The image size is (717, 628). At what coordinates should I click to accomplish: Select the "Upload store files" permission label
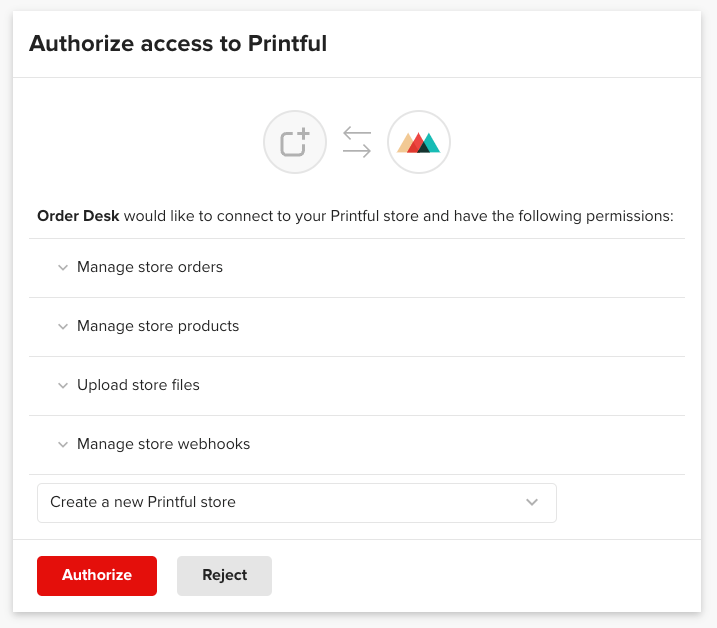[x=138, y=386]
